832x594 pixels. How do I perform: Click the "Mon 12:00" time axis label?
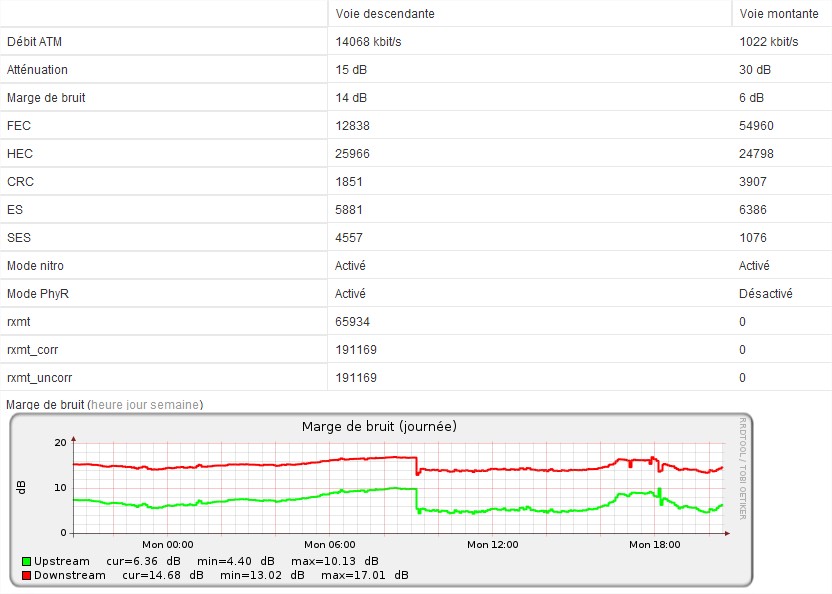(x=492, y=545)
